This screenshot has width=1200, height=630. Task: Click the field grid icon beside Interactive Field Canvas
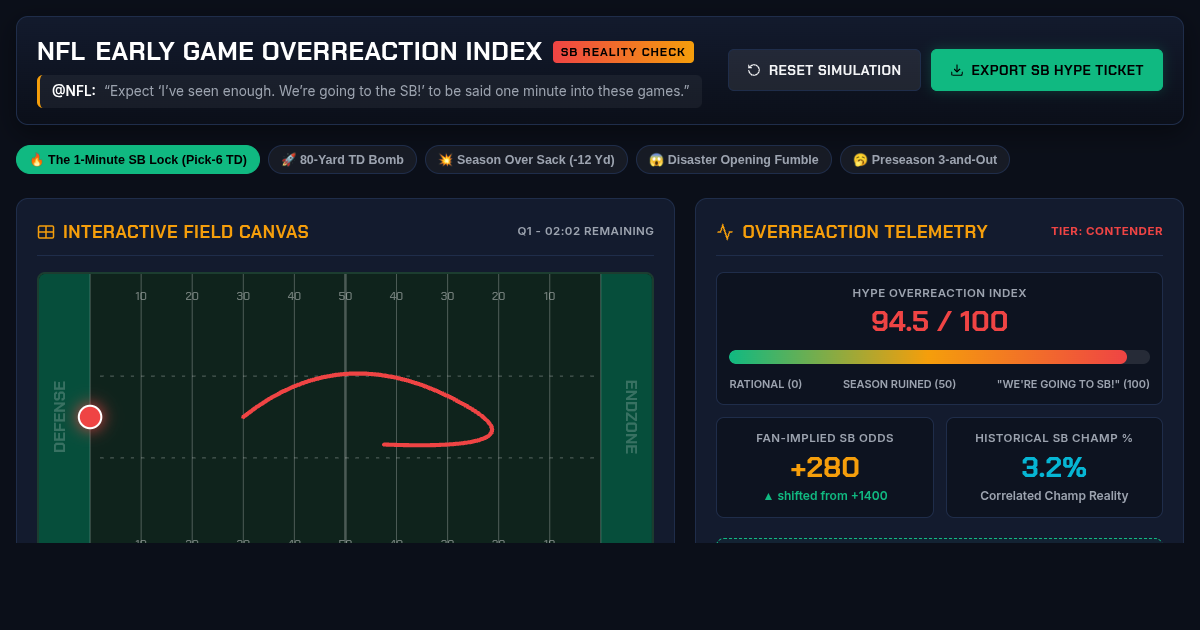[46, 232]
